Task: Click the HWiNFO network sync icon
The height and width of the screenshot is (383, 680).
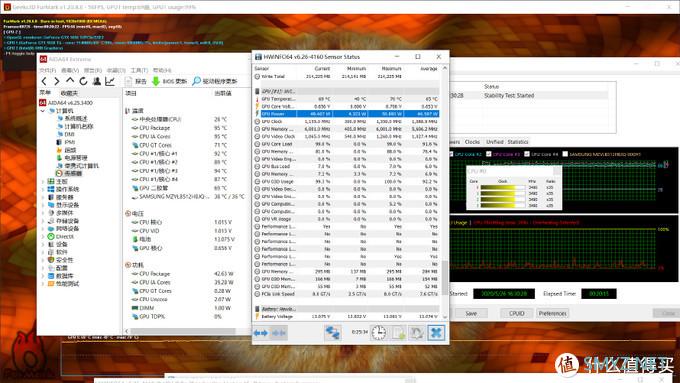Action: [333, 333]
